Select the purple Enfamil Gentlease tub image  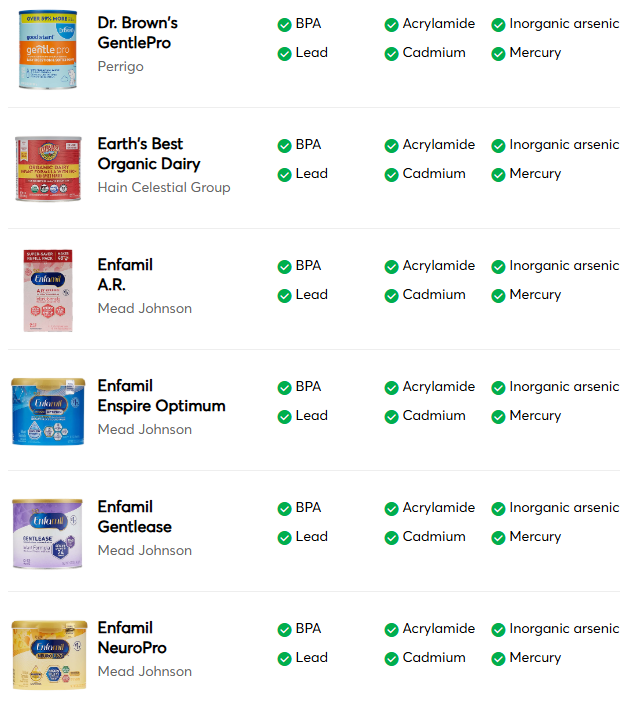pos(46,533)
